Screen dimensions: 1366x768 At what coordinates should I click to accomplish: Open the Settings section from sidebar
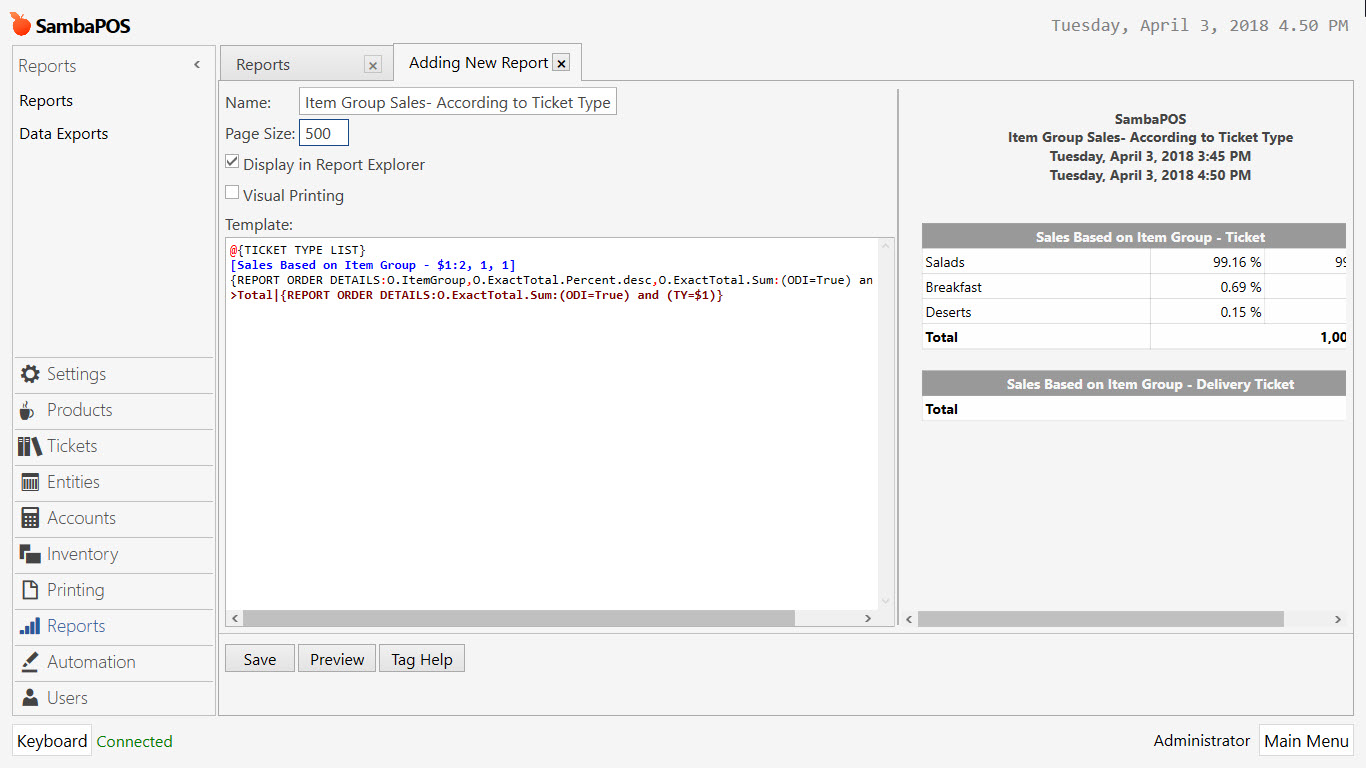(x=74, y=375)
